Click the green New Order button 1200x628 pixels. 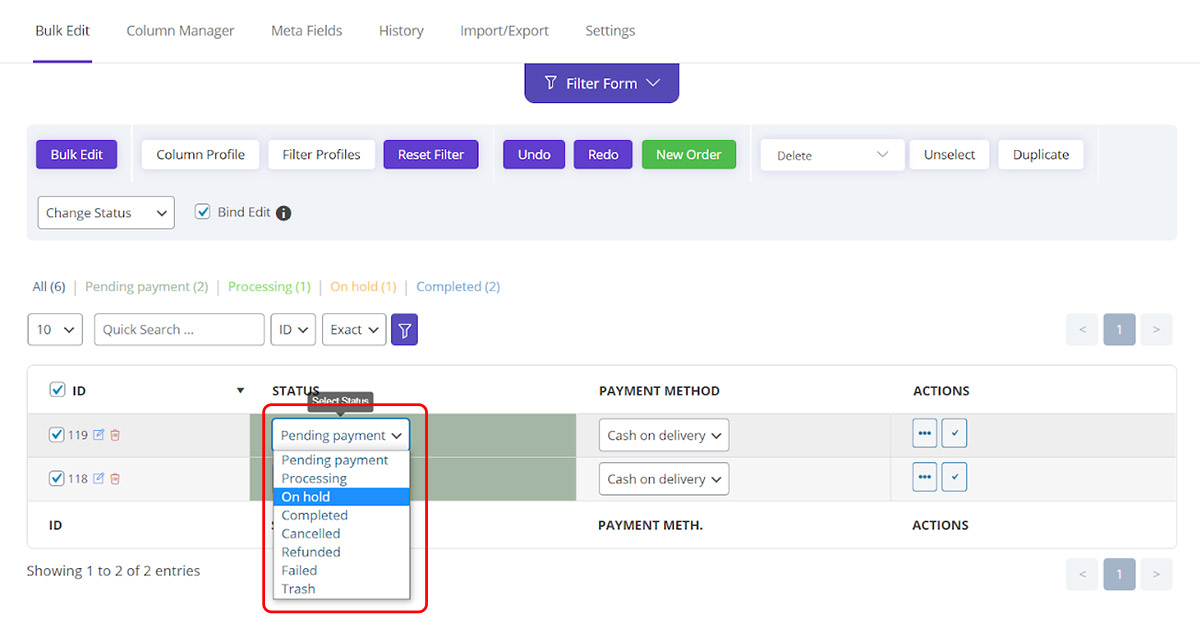click(x=688, y=154)
